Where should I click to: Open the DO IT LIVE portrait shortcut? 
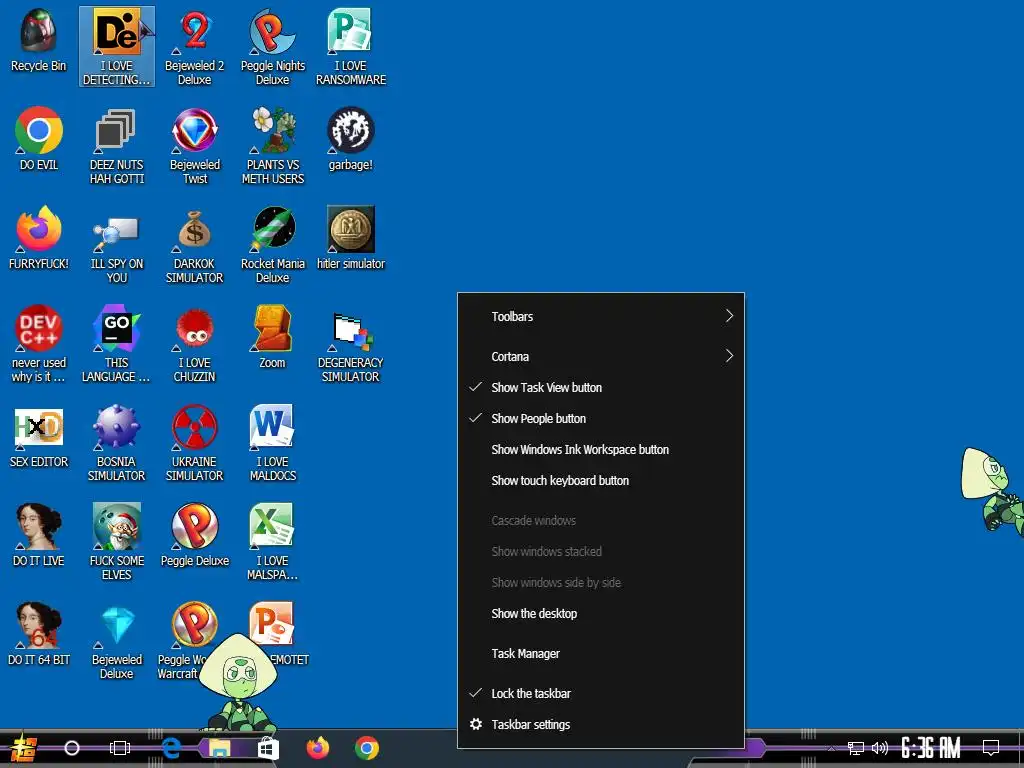[39, 535]
